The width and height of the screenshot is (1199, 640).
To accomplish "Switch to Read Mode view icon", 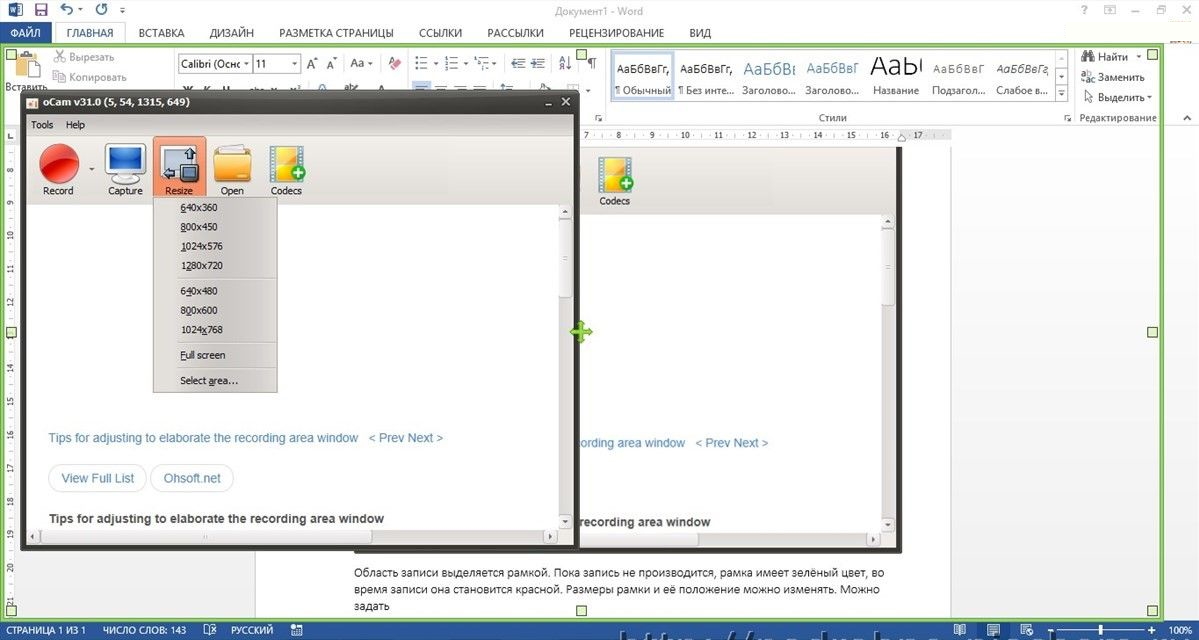I will click(x=960, y=630).
